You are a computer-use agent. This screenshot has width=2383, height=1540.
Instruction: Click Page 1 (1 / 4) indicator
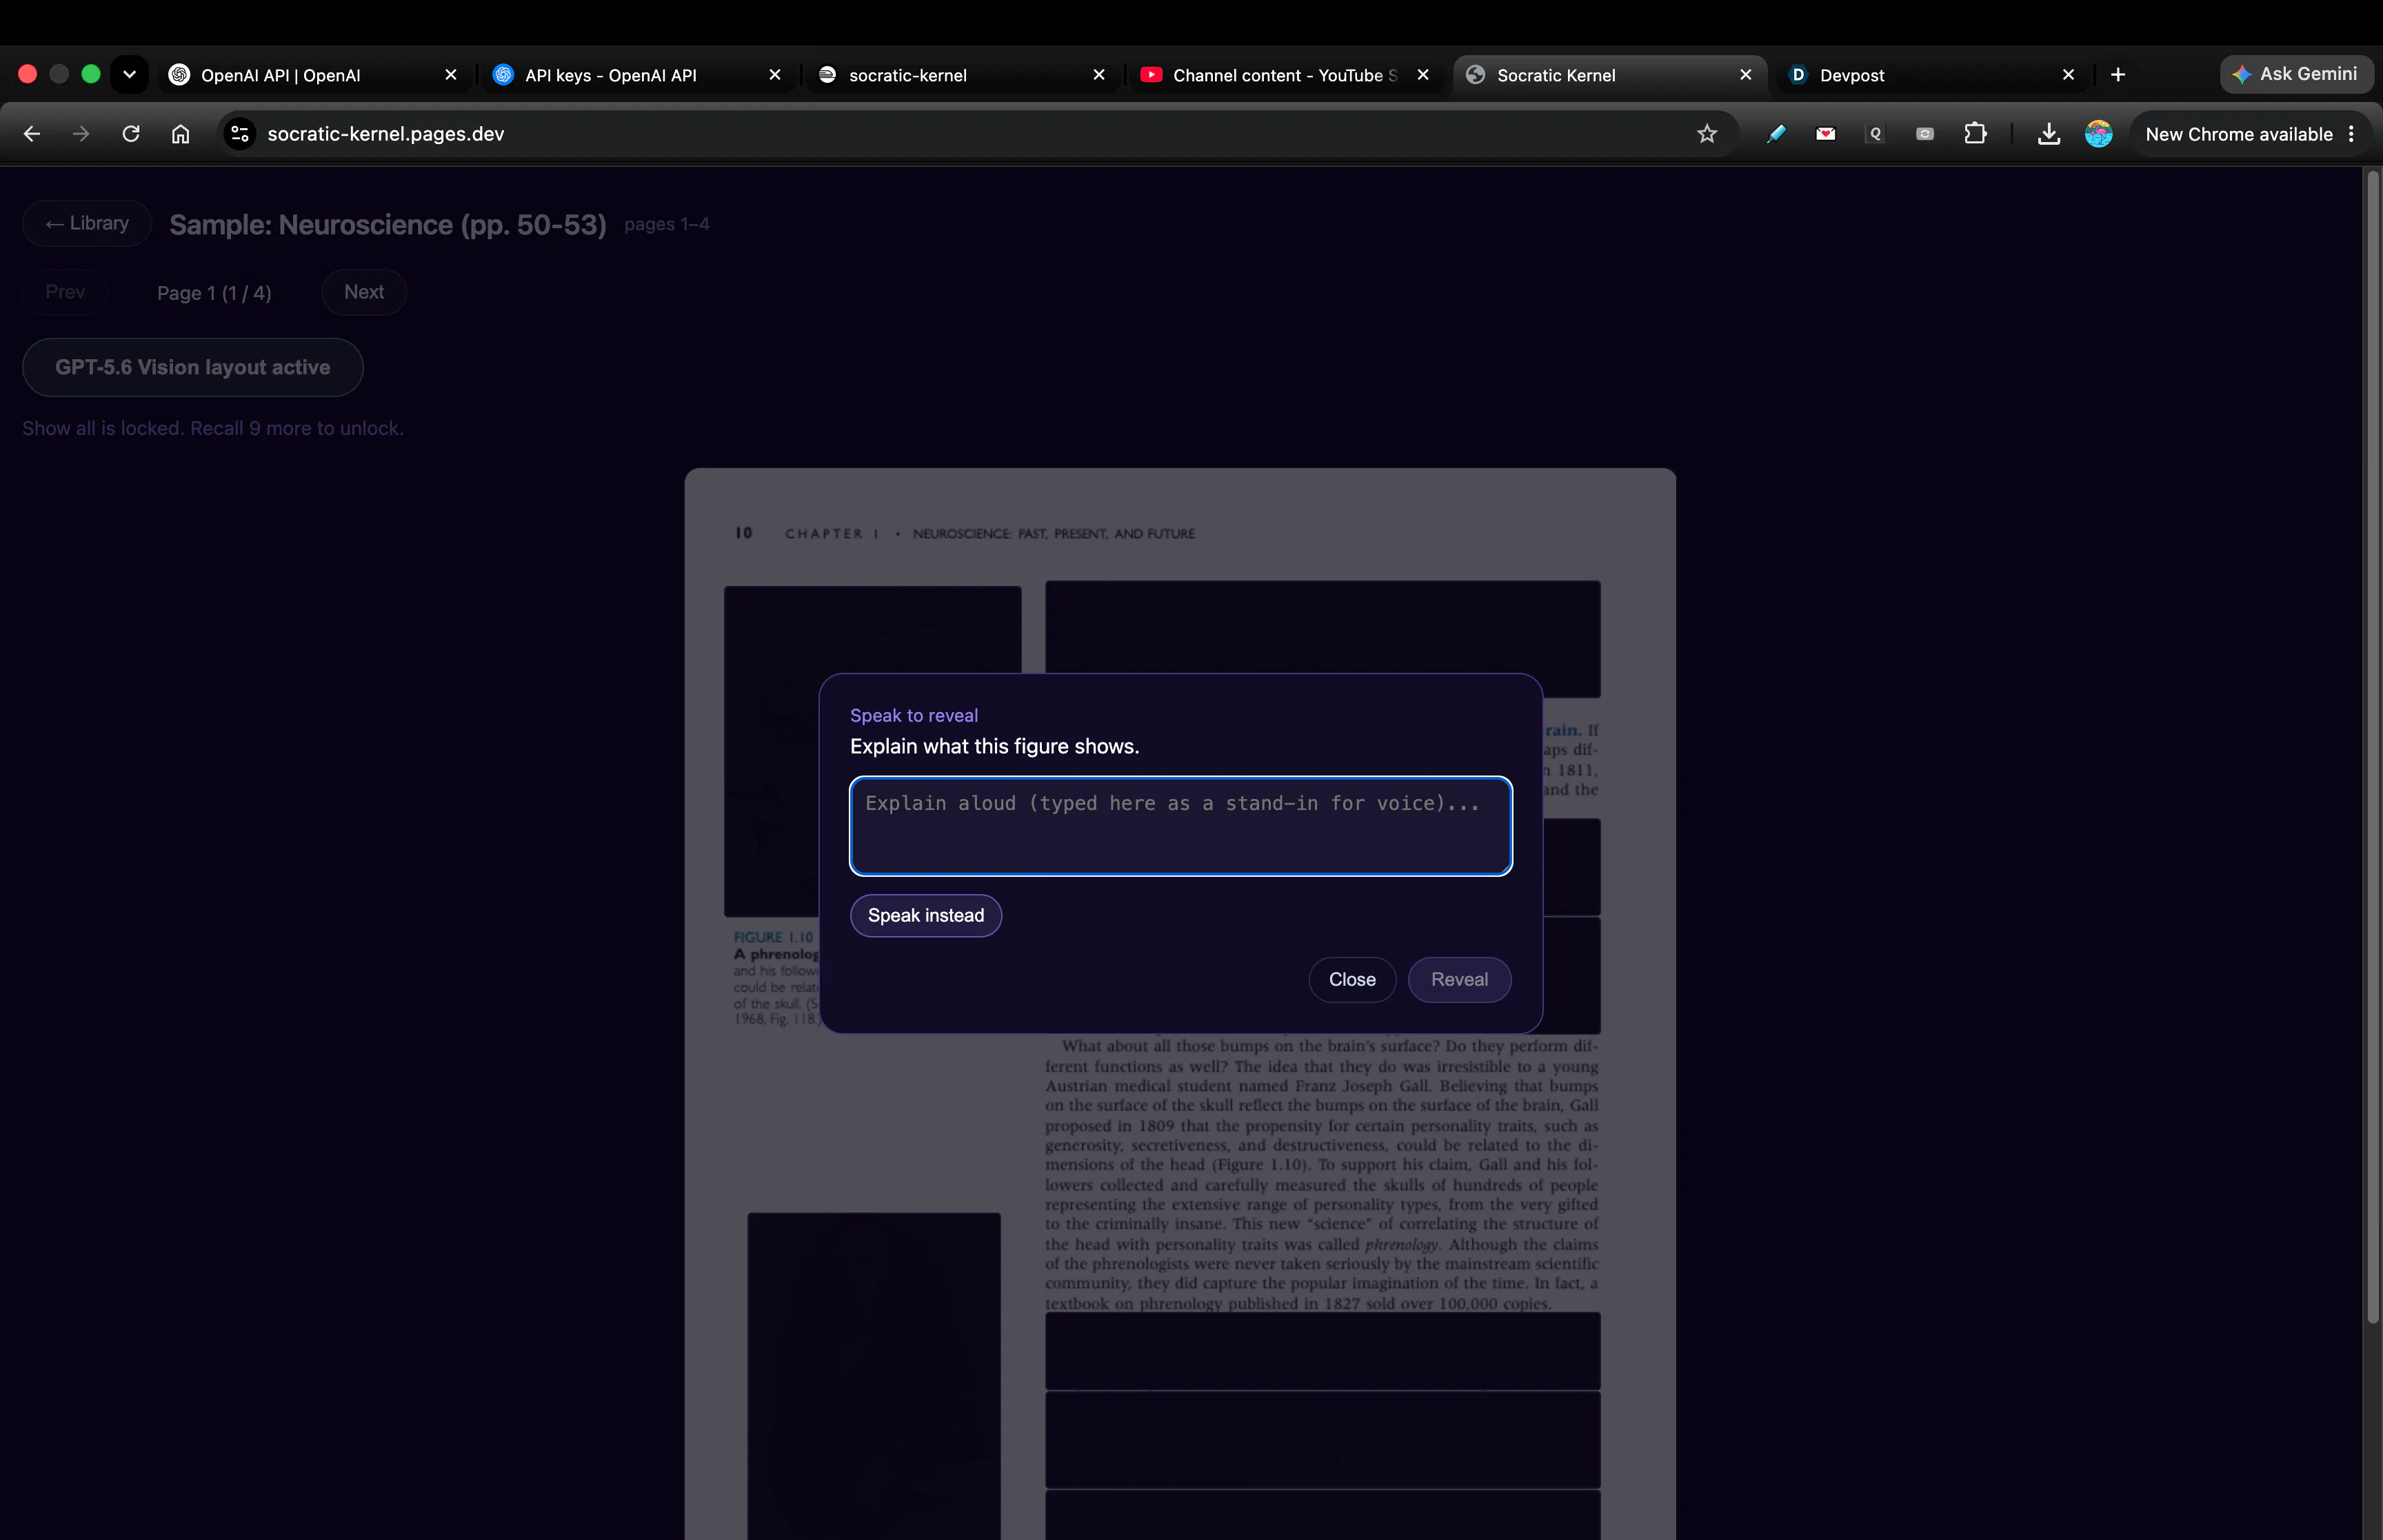(x=214, y=293)
